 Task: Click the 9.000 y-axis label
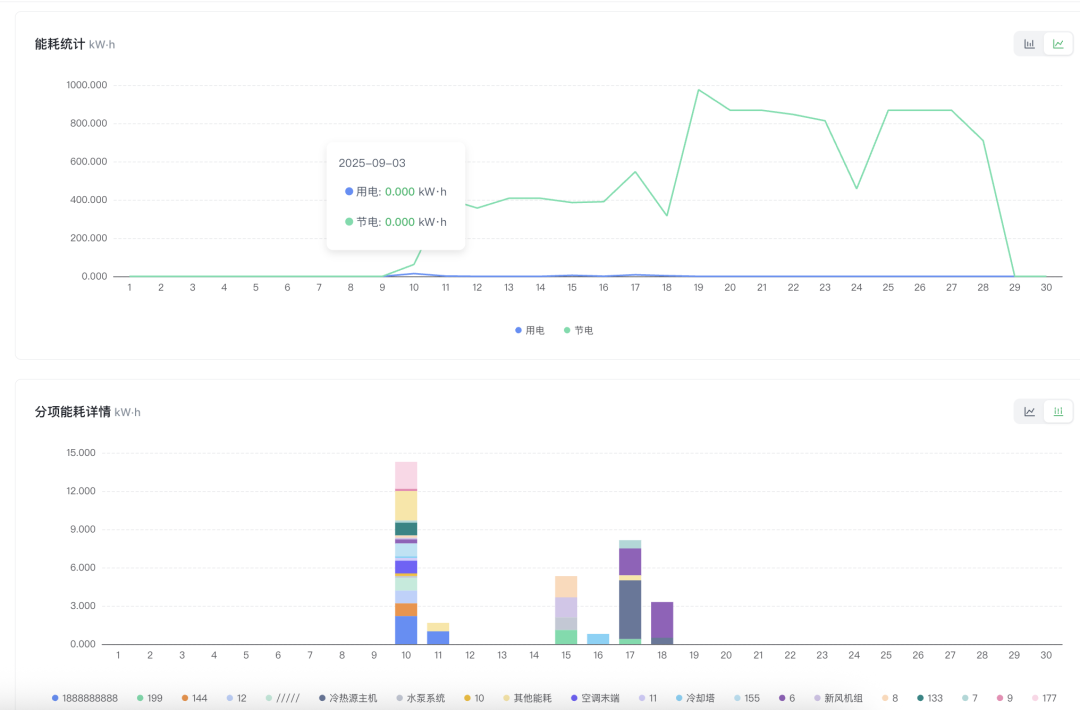point(83,530)
